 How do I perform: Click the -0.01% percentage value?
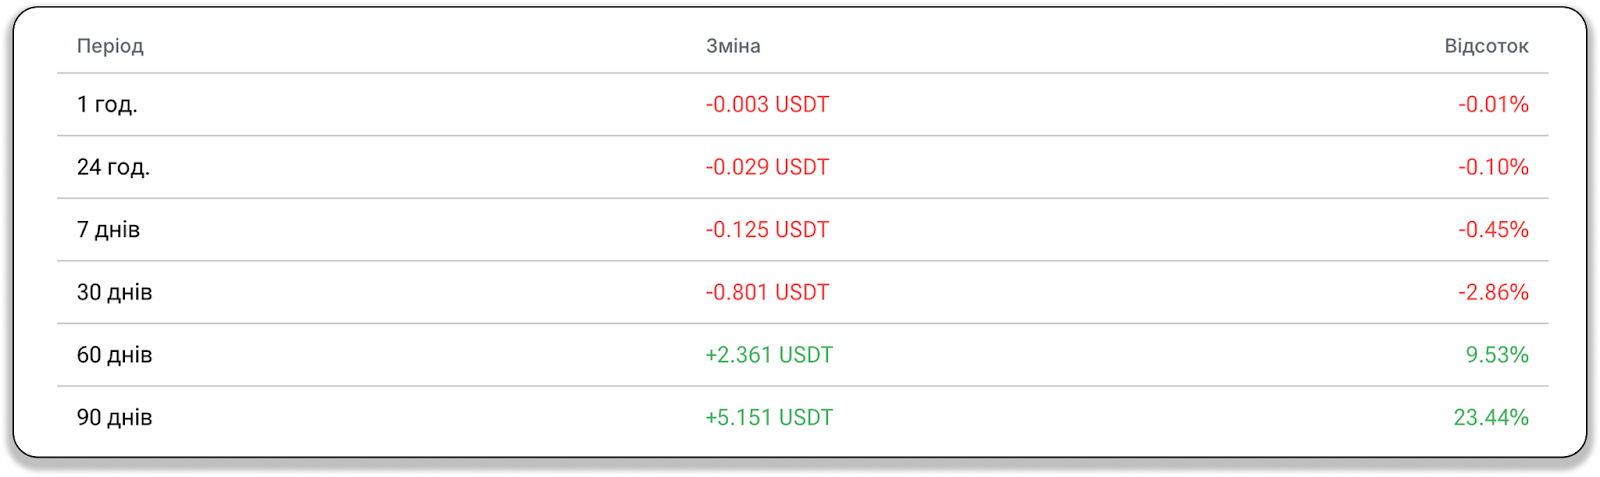coord(1493,104)
